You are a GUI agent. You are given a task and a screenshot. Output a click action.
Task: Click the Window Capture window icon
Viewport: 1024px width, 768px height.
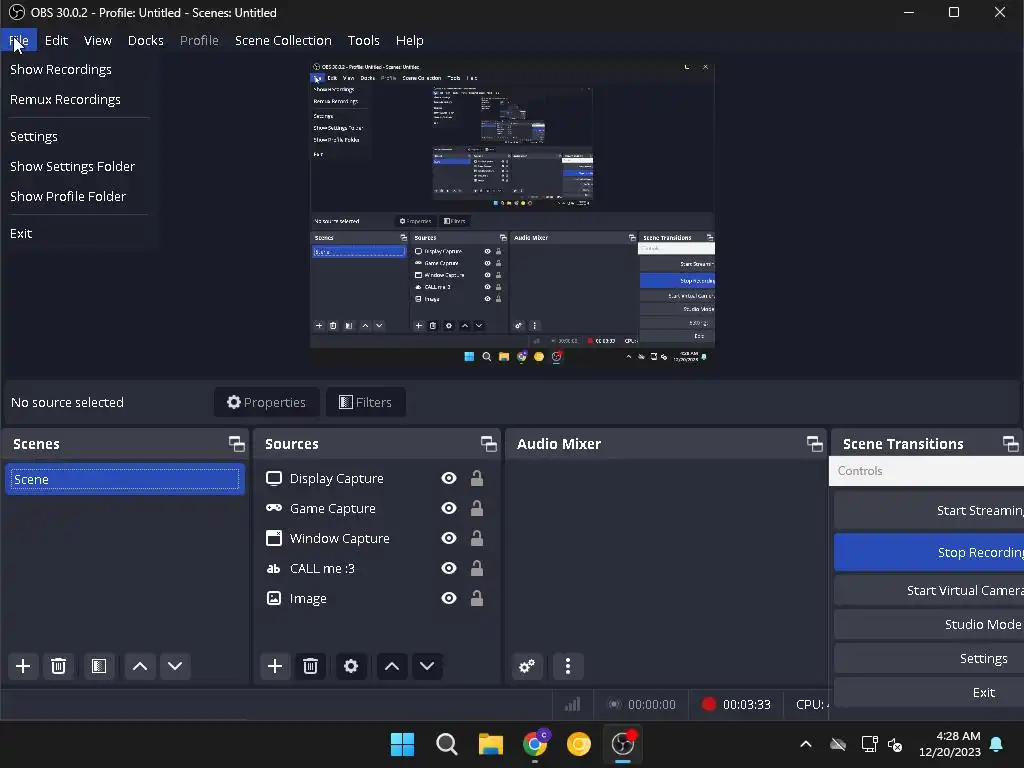[x=274, y=538]
